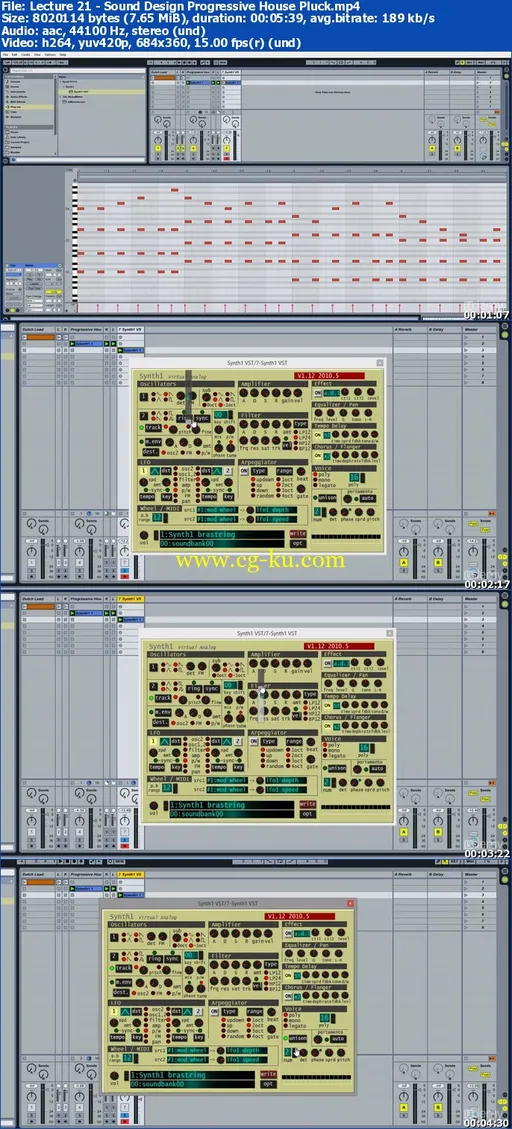Screen dimensions: 512x1129
Task: Toggle Effect ON switch in Synth1, frame 00:02:17
Action: tap(318, 393)
